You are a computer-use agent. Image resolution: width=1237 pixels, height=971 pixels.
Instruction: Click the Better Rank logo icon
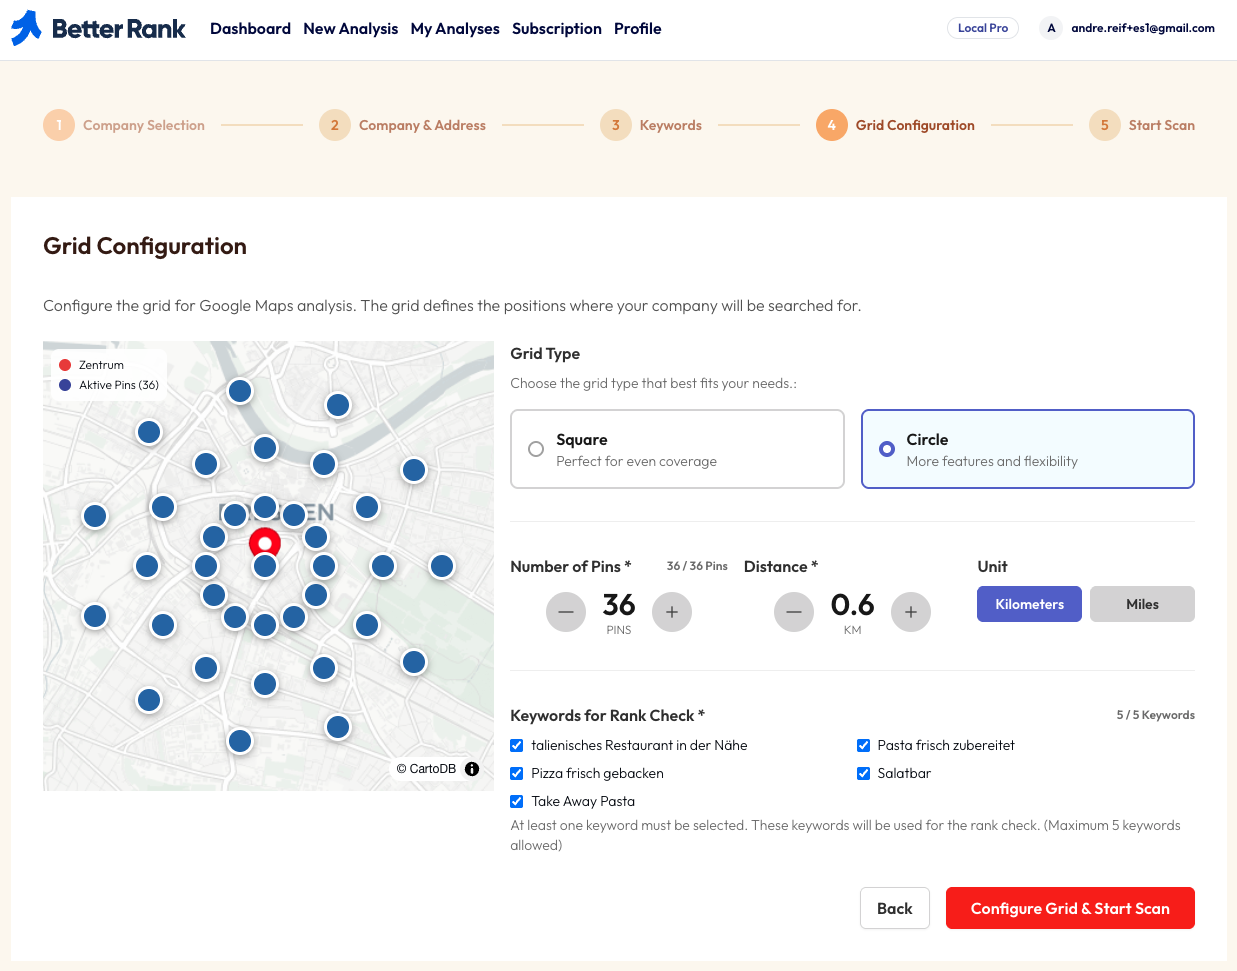(x=24, y=28)
